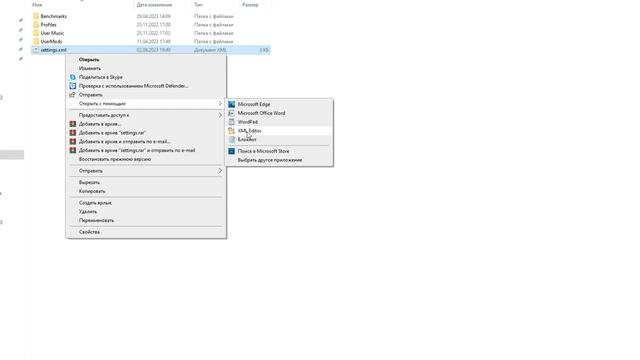Share the file via the Skype icon
Screen dimensions: 640x360
73,77
